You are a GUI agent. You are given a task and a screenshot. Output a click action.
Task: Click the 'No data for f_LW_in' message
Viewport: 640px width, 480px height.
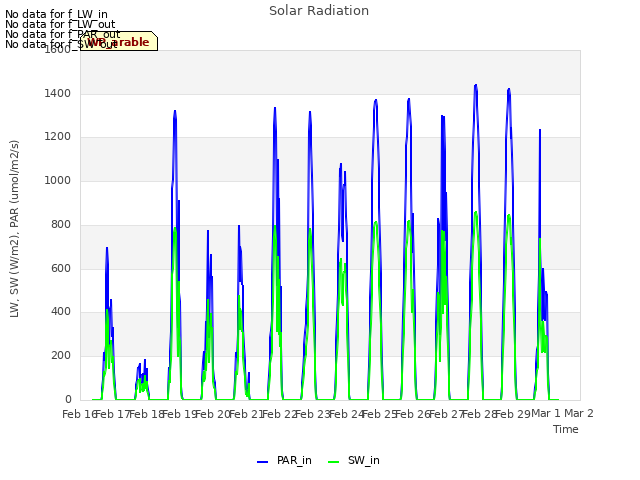tap(56, 14)
